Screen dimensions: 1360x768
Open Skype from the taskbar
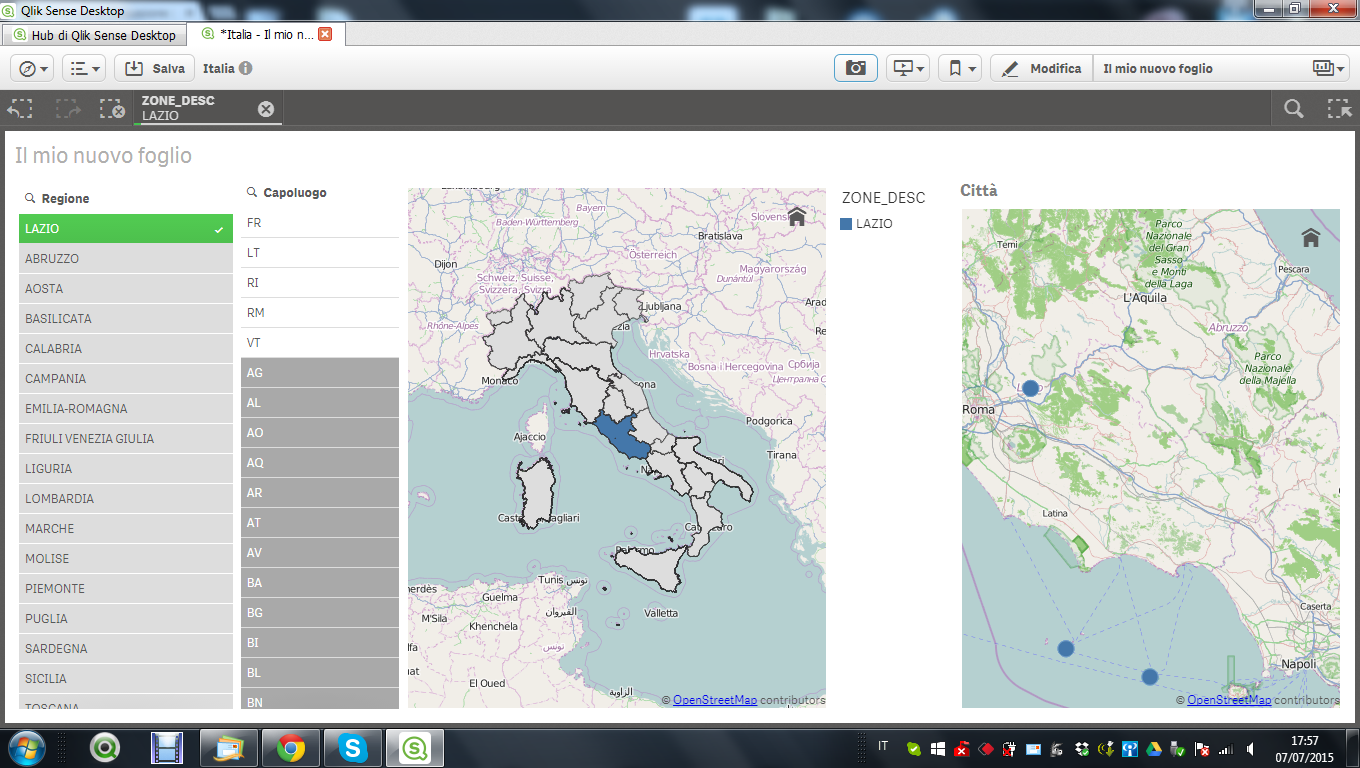(x=352, y=748)
